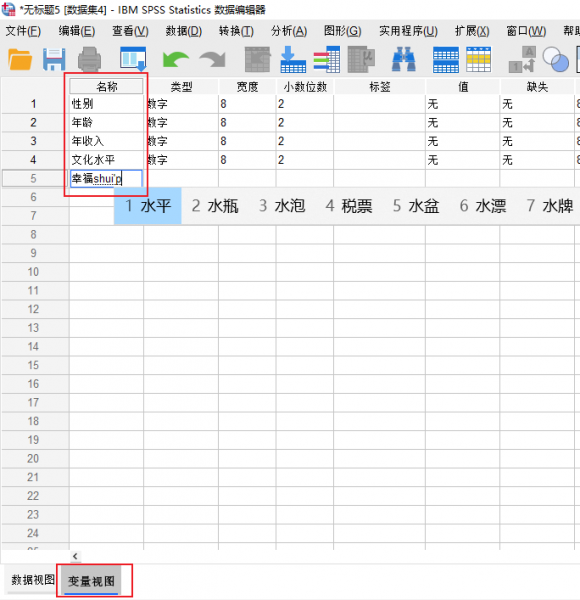Open the Recall recently used dialogs icon
The width and height of the screenshot is (580, 600).
tap(133, 59)
